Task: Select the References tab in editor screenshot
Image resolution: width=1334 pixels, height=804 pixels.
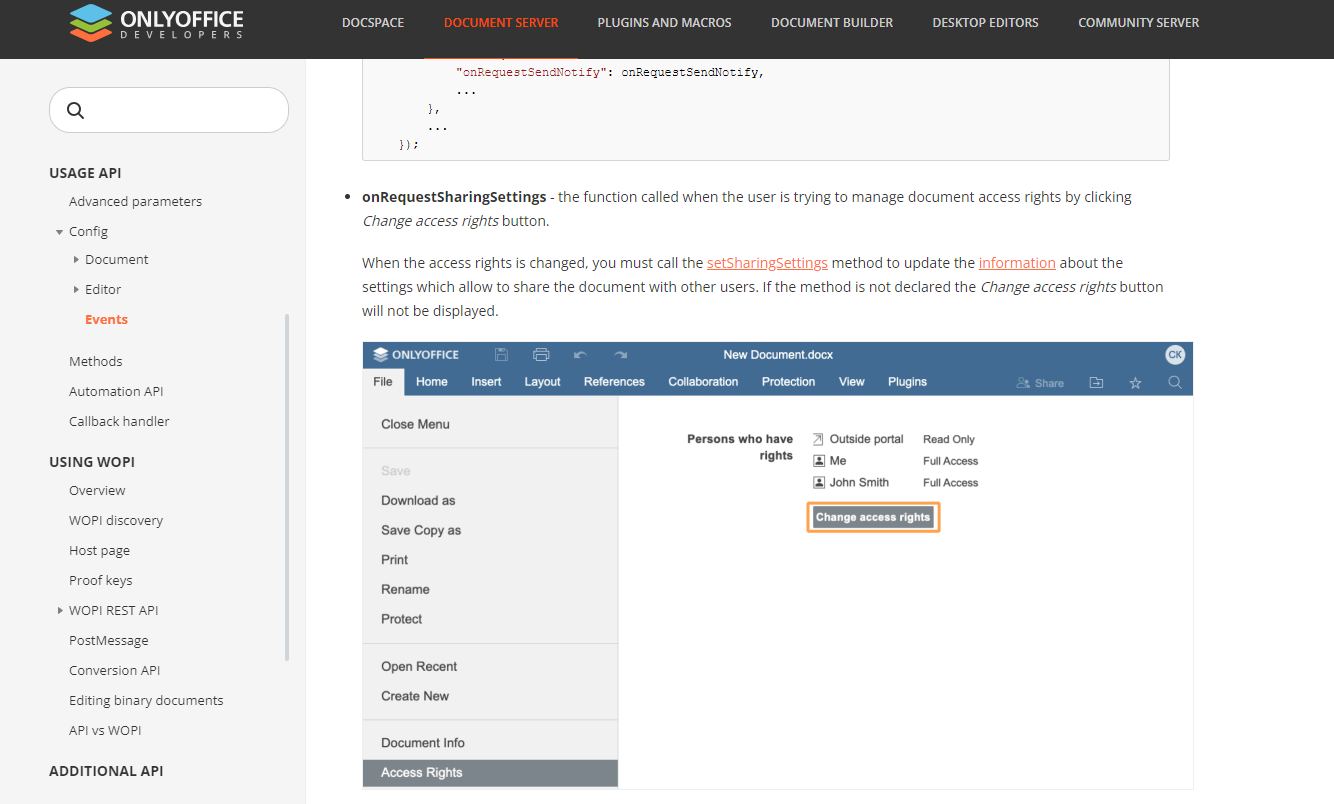Action: (614, 382)
